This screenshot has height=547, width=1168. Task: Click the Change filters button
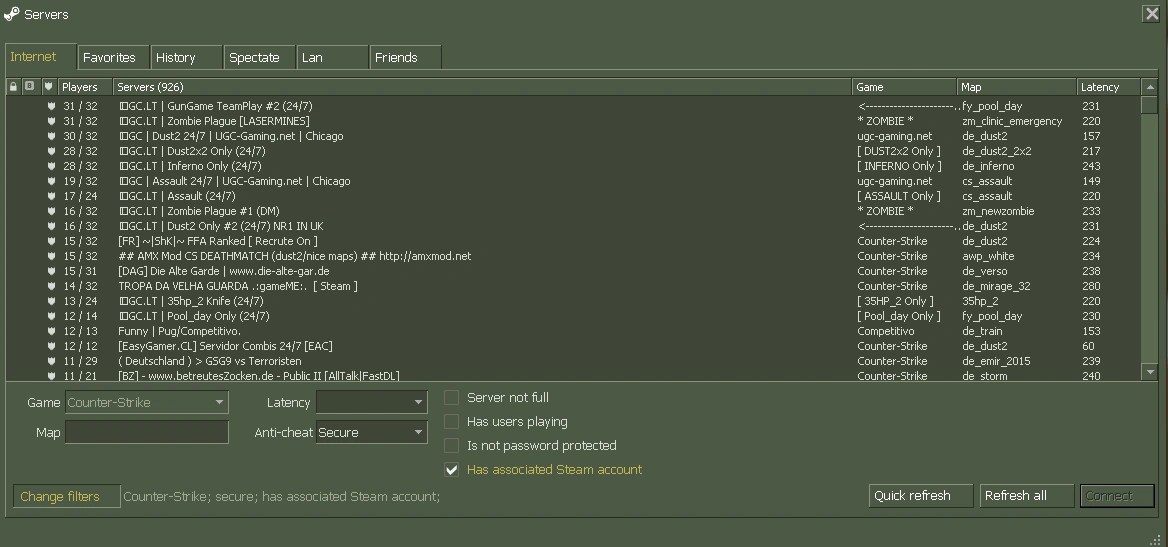[x=67, y=496]
